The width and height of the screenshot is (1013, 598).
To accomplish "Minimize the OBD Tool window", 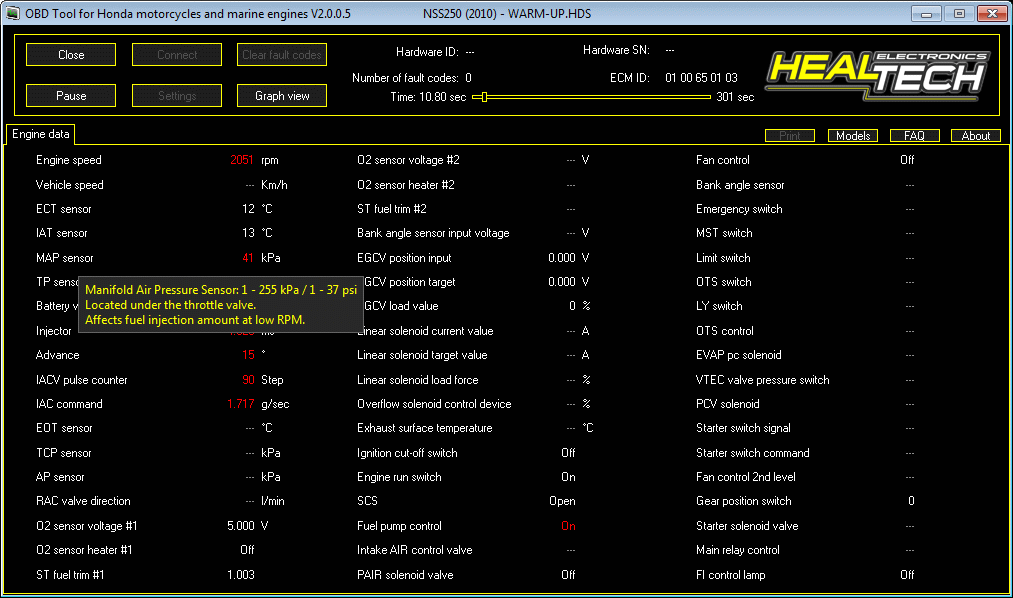I will tap(929, 13).
